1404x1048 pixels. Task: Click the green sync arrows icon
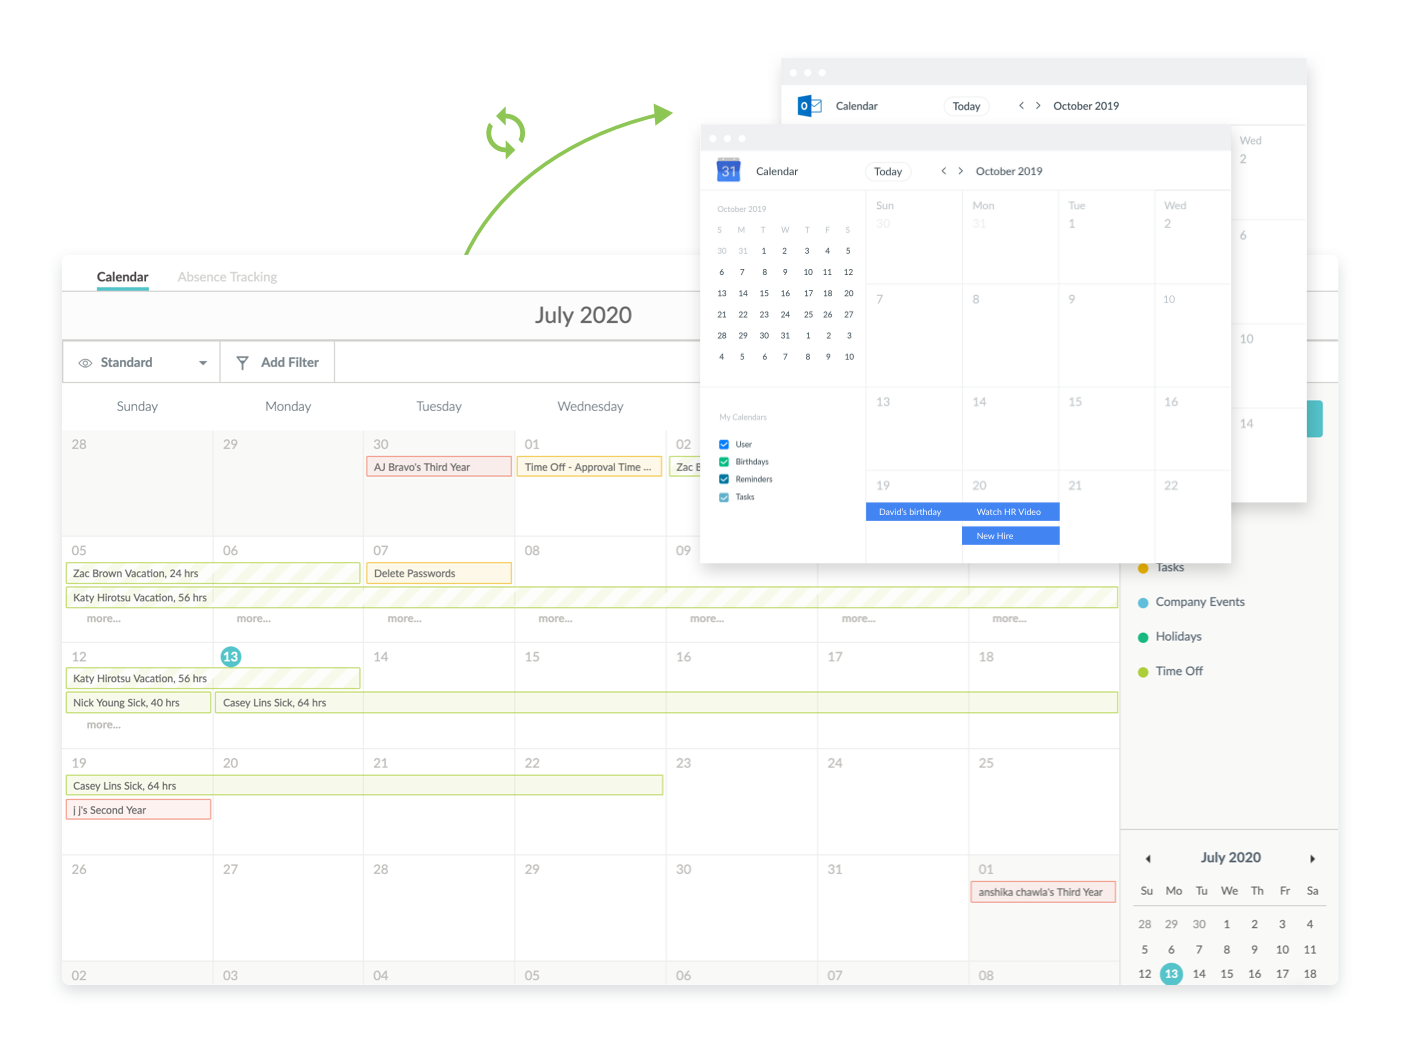(x=505, y=132)
